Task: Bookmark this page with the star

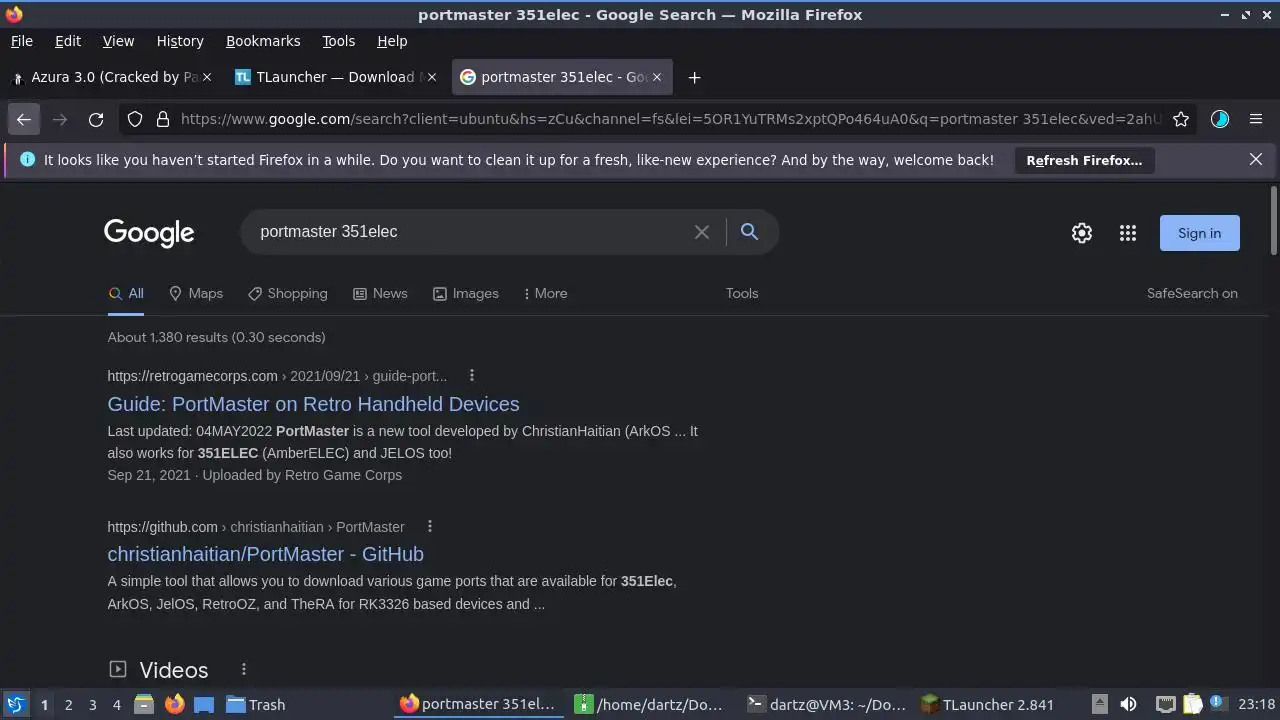Action: [1181, 119]
